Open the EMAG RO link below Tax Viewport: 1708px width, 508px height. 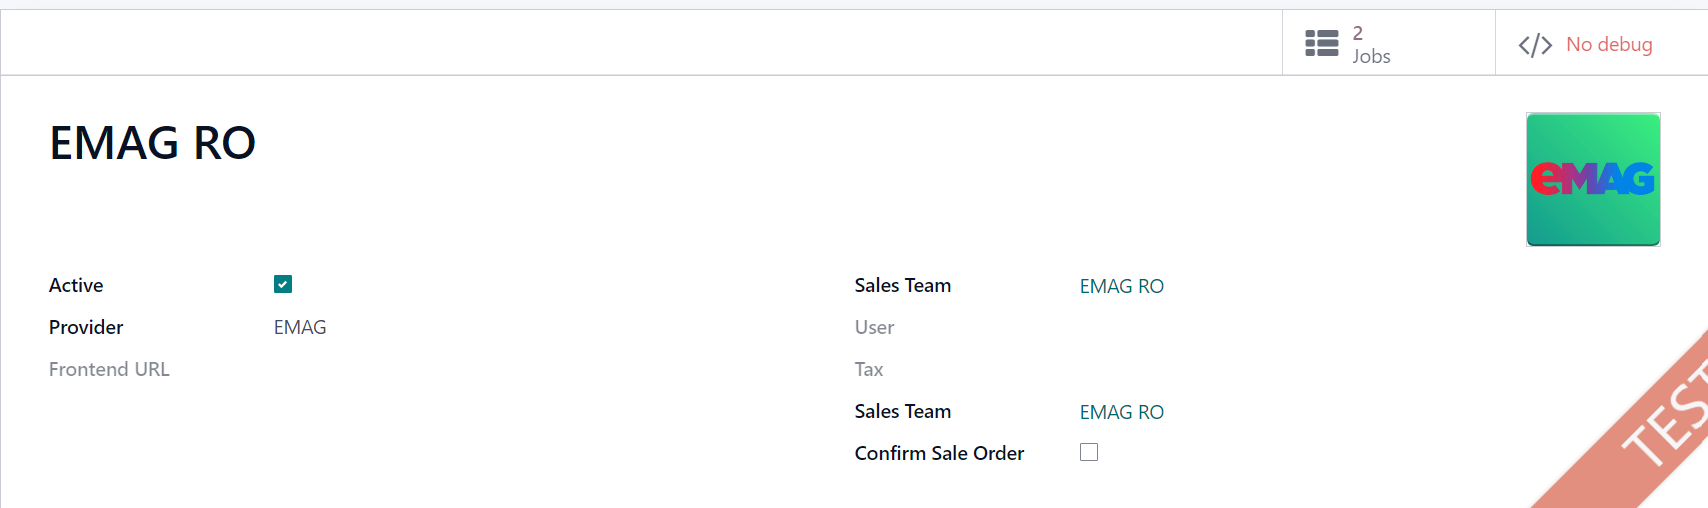[x=1122, y=412]
